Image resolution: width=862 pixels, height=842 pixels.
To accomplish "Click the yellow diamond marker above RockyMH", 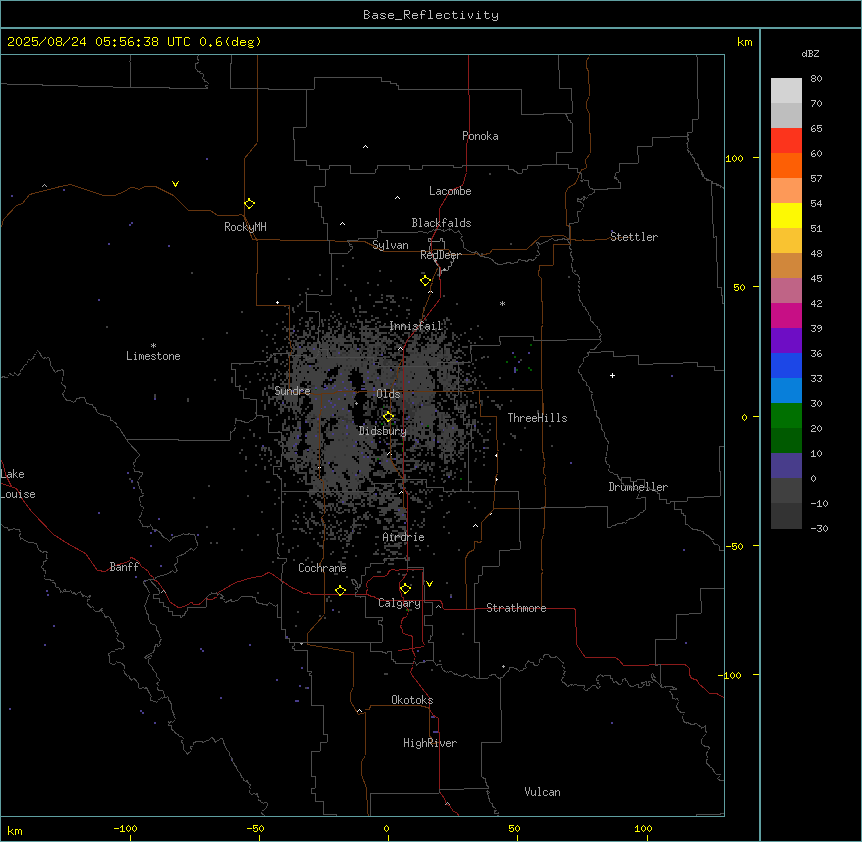I will [249, 203].
